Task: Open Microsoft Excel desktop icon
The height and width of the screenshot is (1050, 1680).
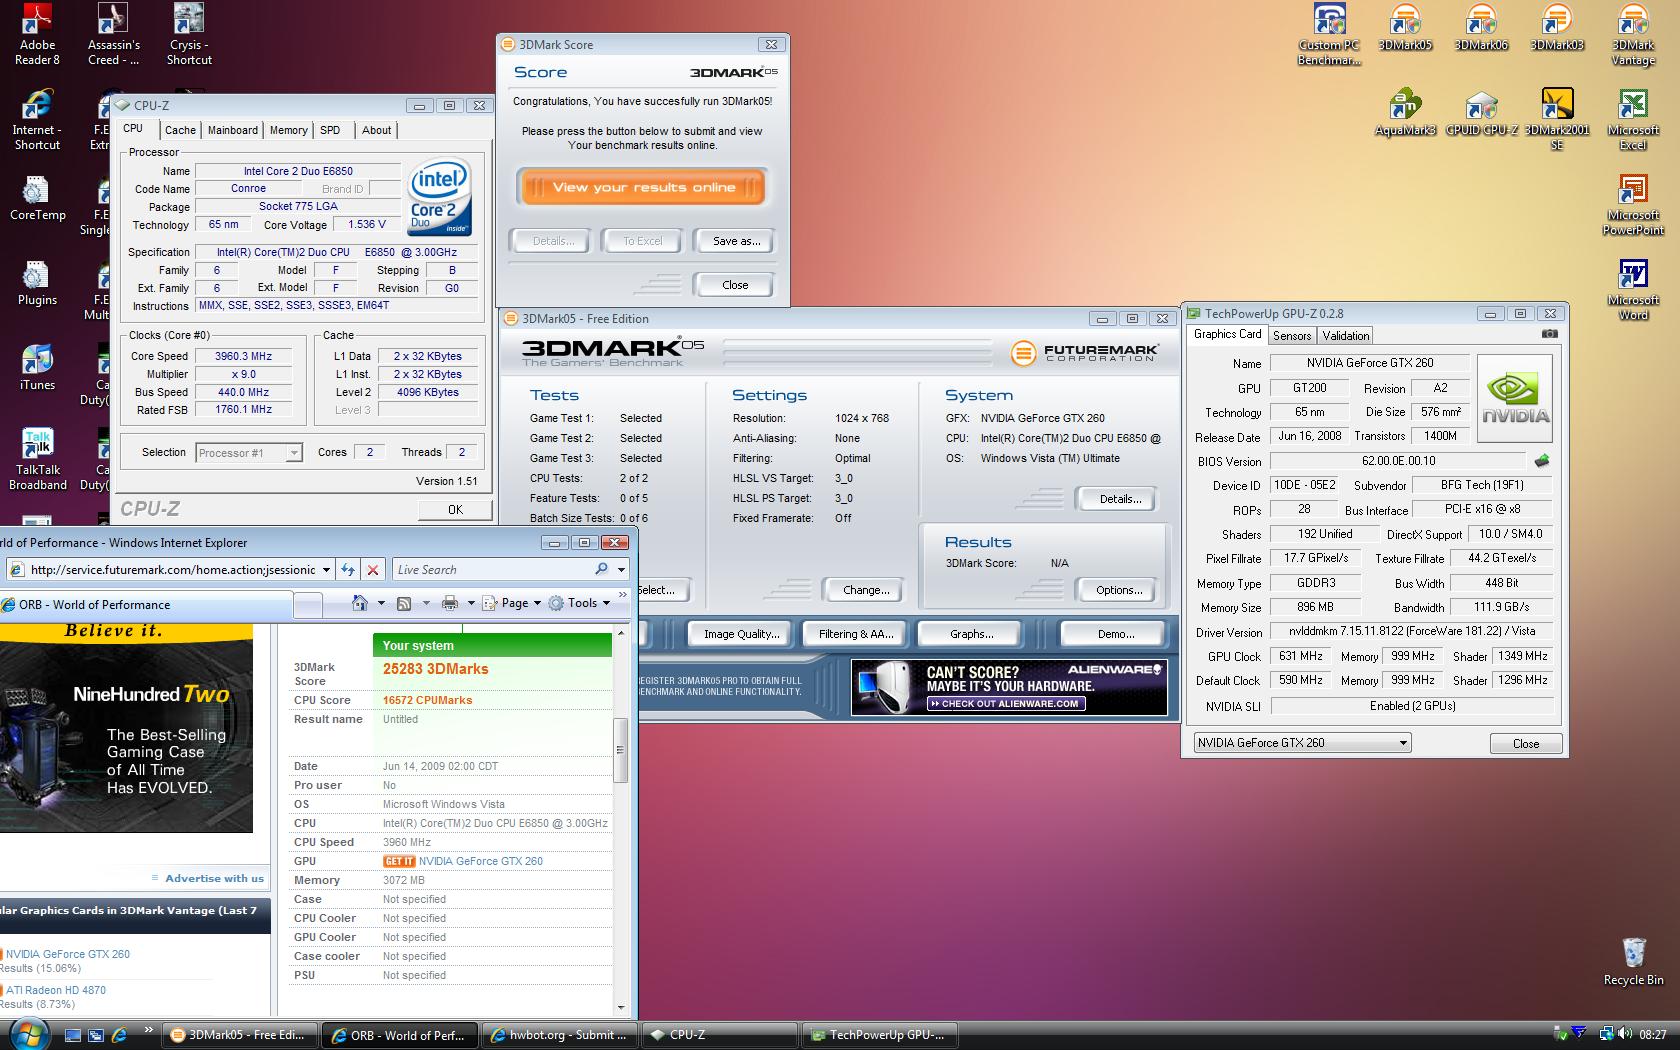Action: click(x=1633, y=119)
